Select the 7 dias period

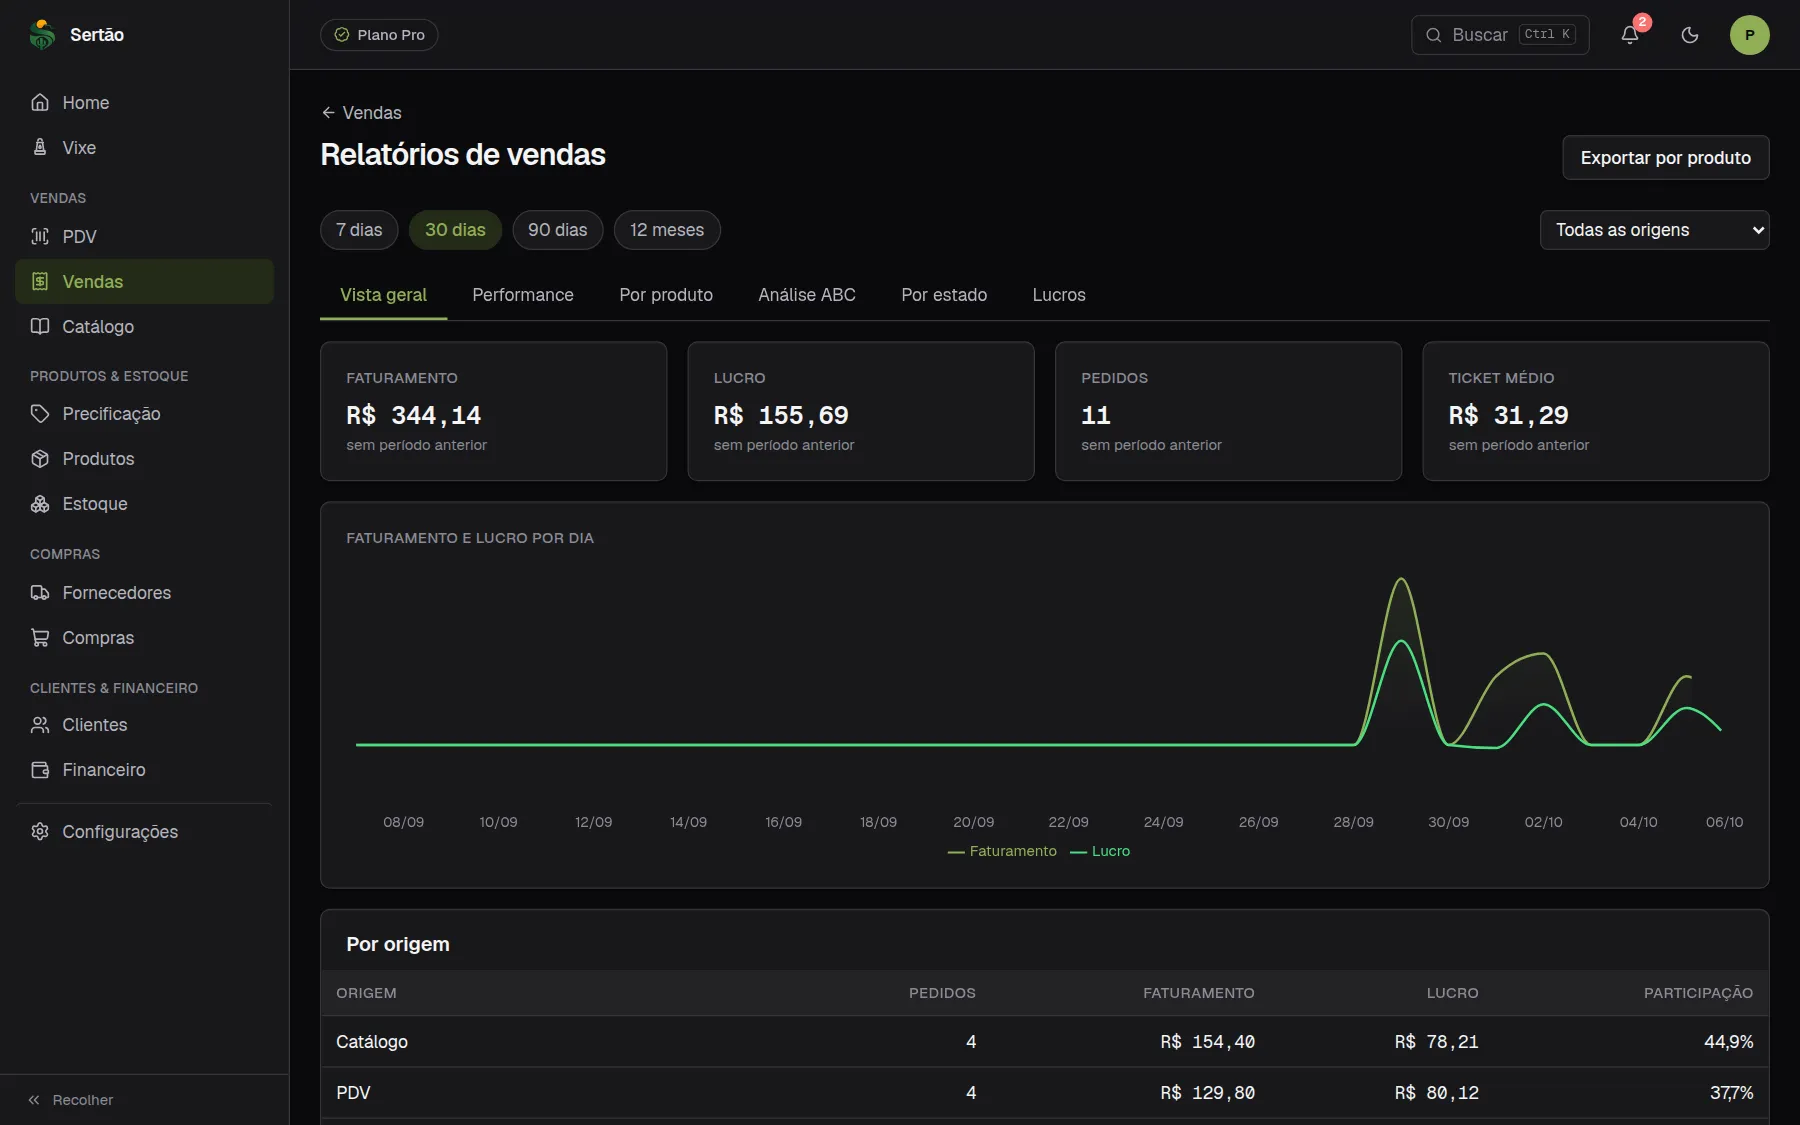359,230
